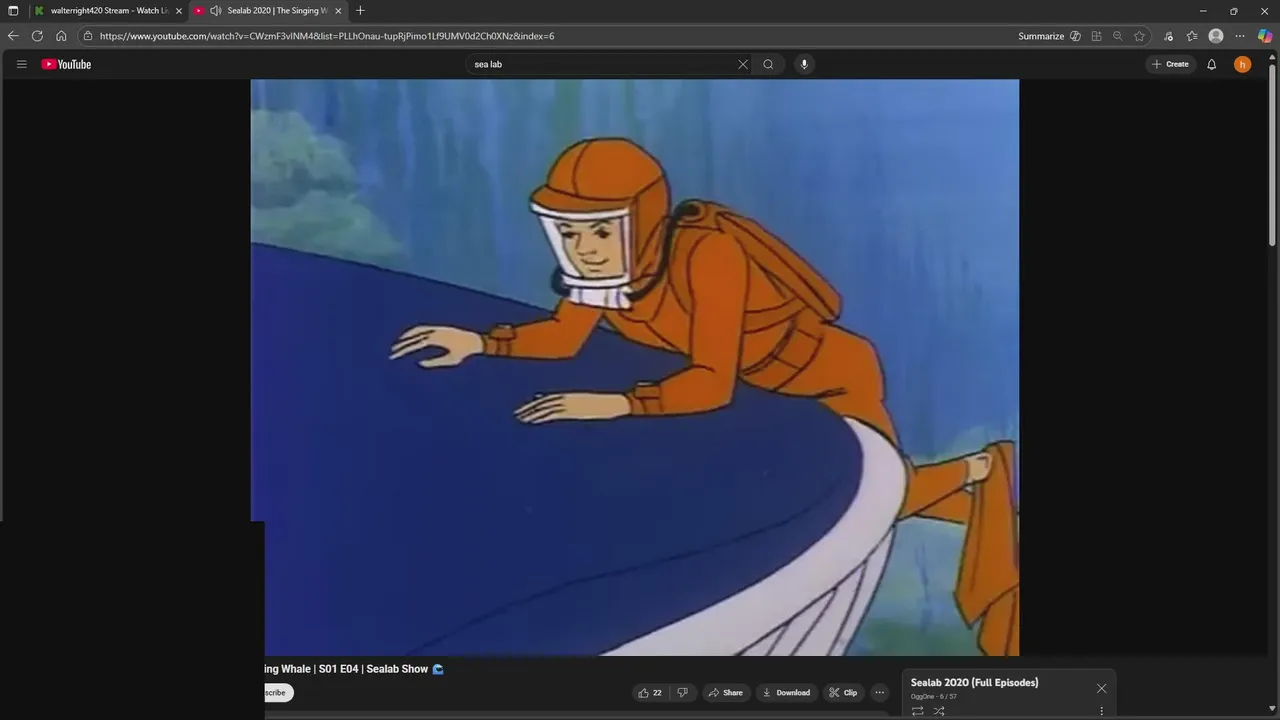1280x720 pixels.
Task: Go to the YouTube home logo
Action: [x=66, y=64]
